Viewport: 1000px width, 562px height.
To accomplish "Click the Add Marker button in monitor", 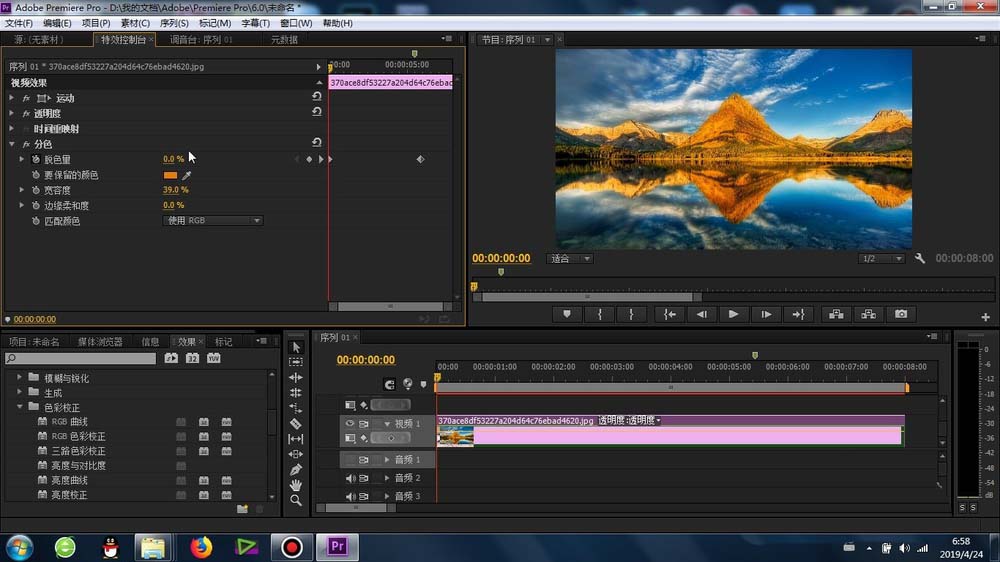I will [566, 314].
